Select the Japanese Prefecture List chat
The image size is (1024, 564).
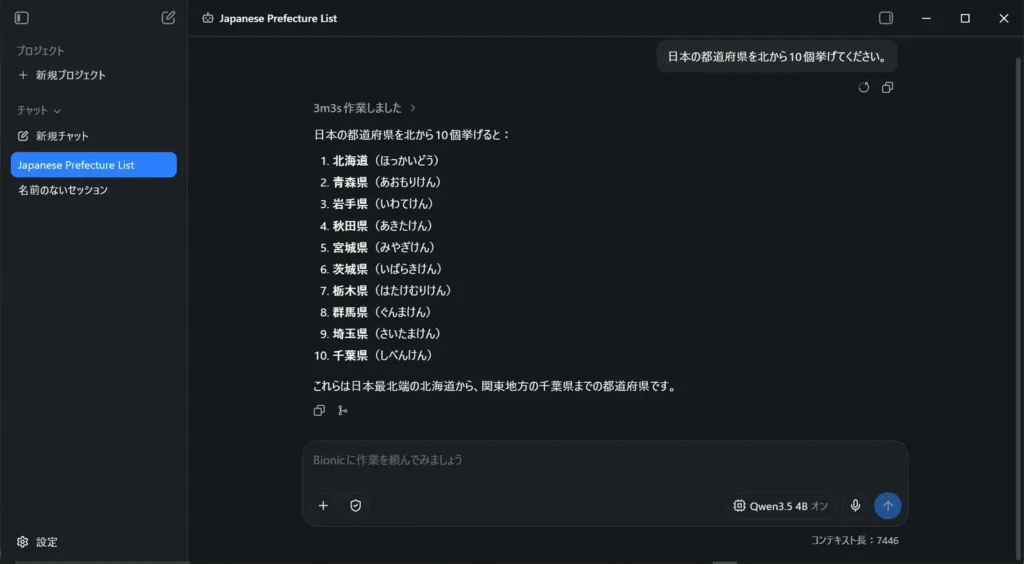tap(93, 164)
